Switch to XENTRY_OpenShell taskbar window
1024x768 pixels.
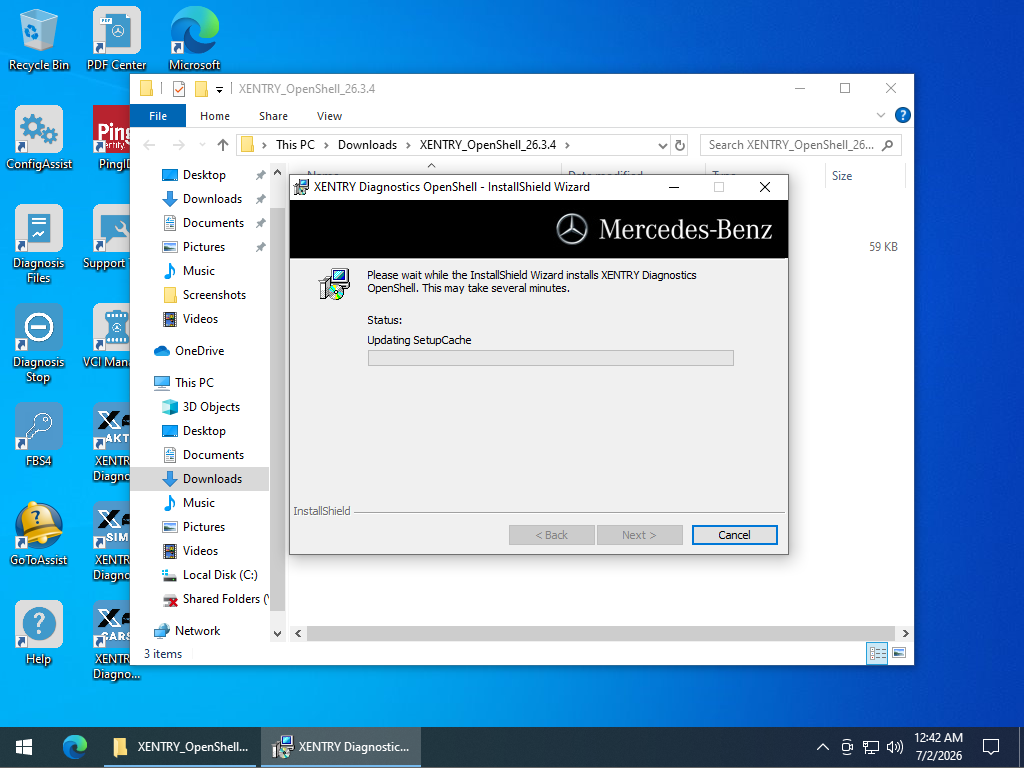tap(182, 747)
